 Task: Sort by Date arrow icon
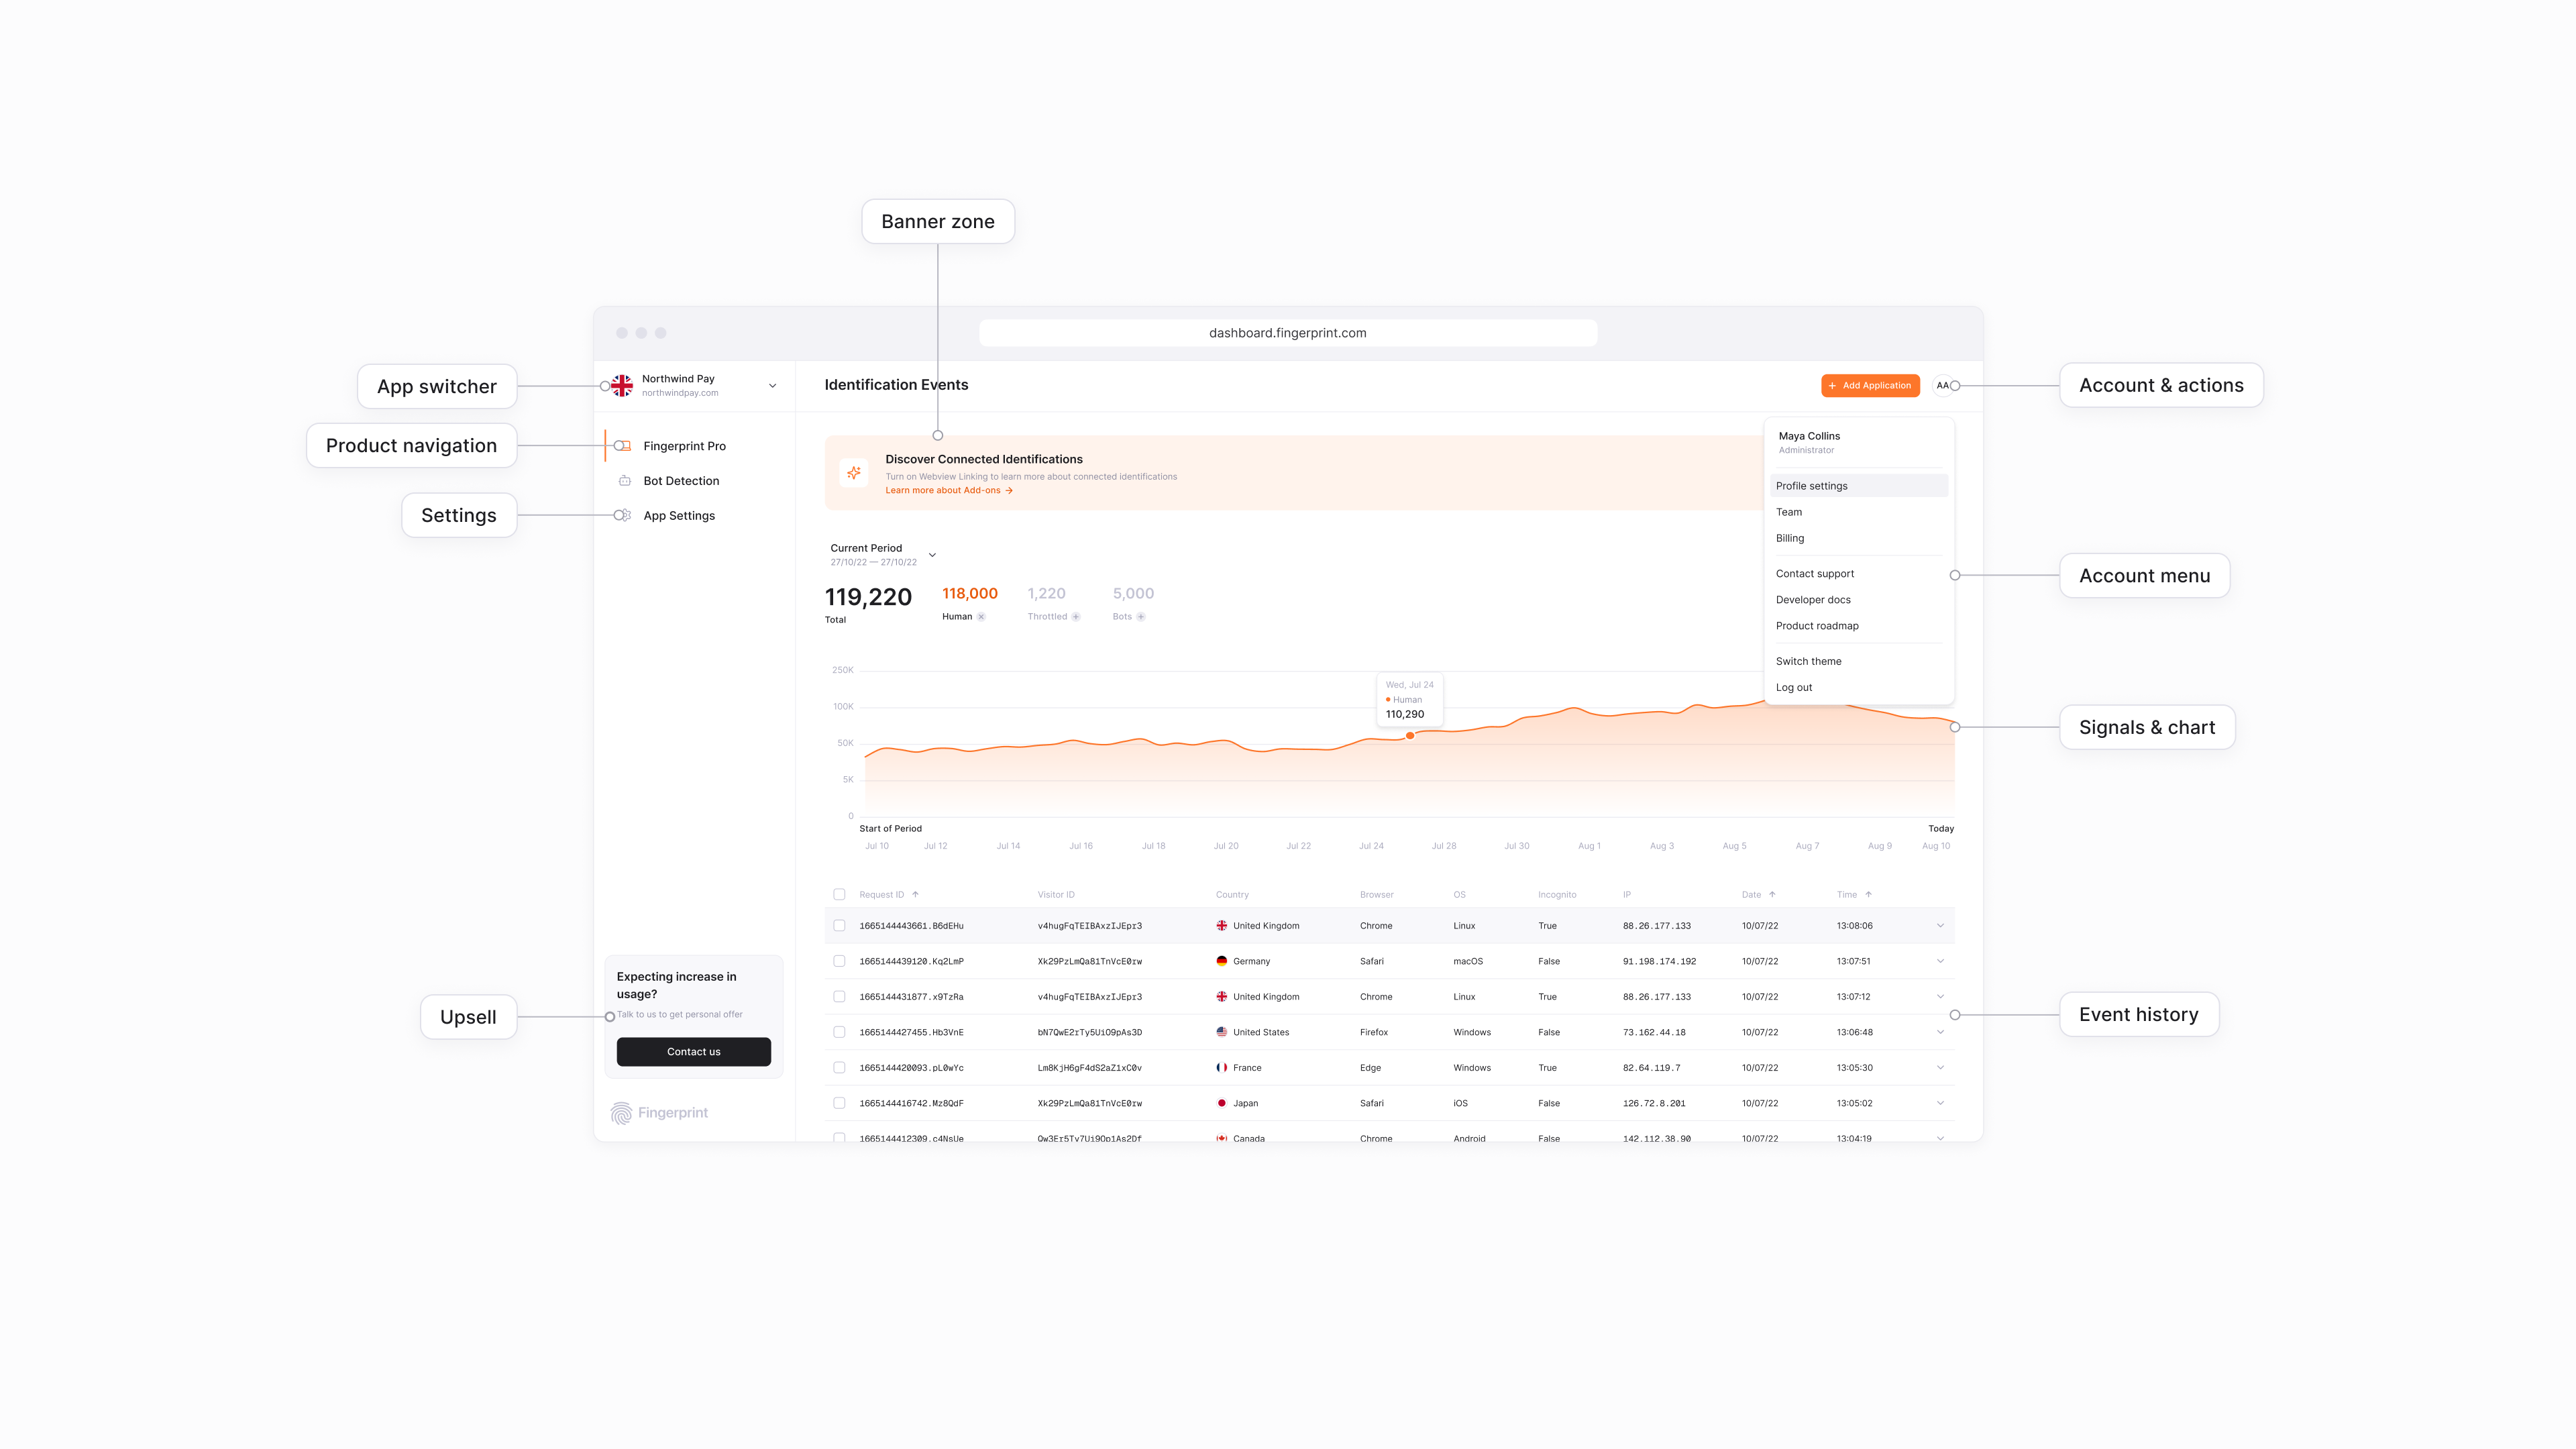[1772, 895]
